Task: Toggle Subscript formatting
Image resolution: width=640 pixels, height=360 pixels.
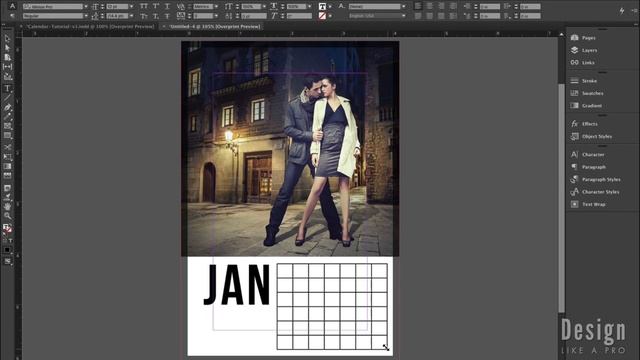Action: tap(156, 16)
